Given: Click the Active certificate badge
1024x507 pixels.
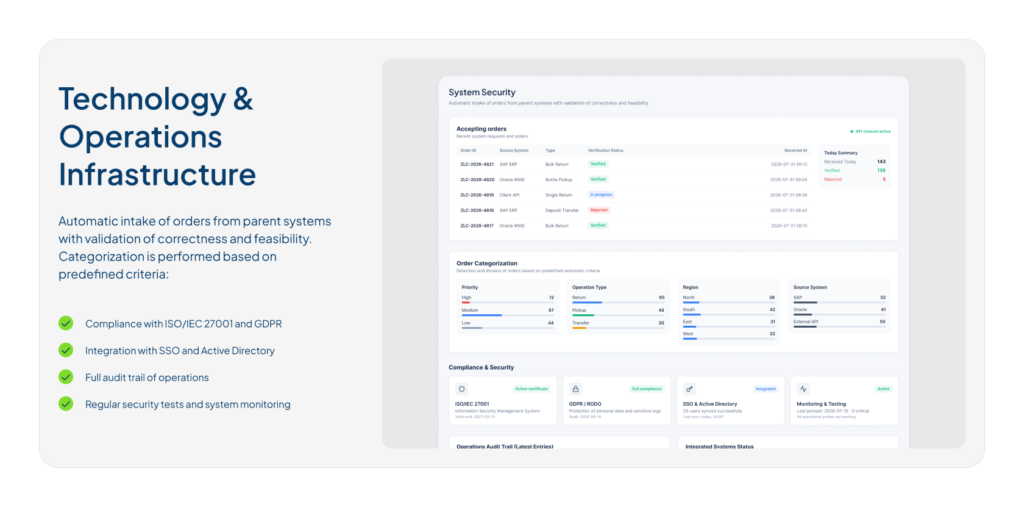Looking at the screenshot, I should coord(532,389).
